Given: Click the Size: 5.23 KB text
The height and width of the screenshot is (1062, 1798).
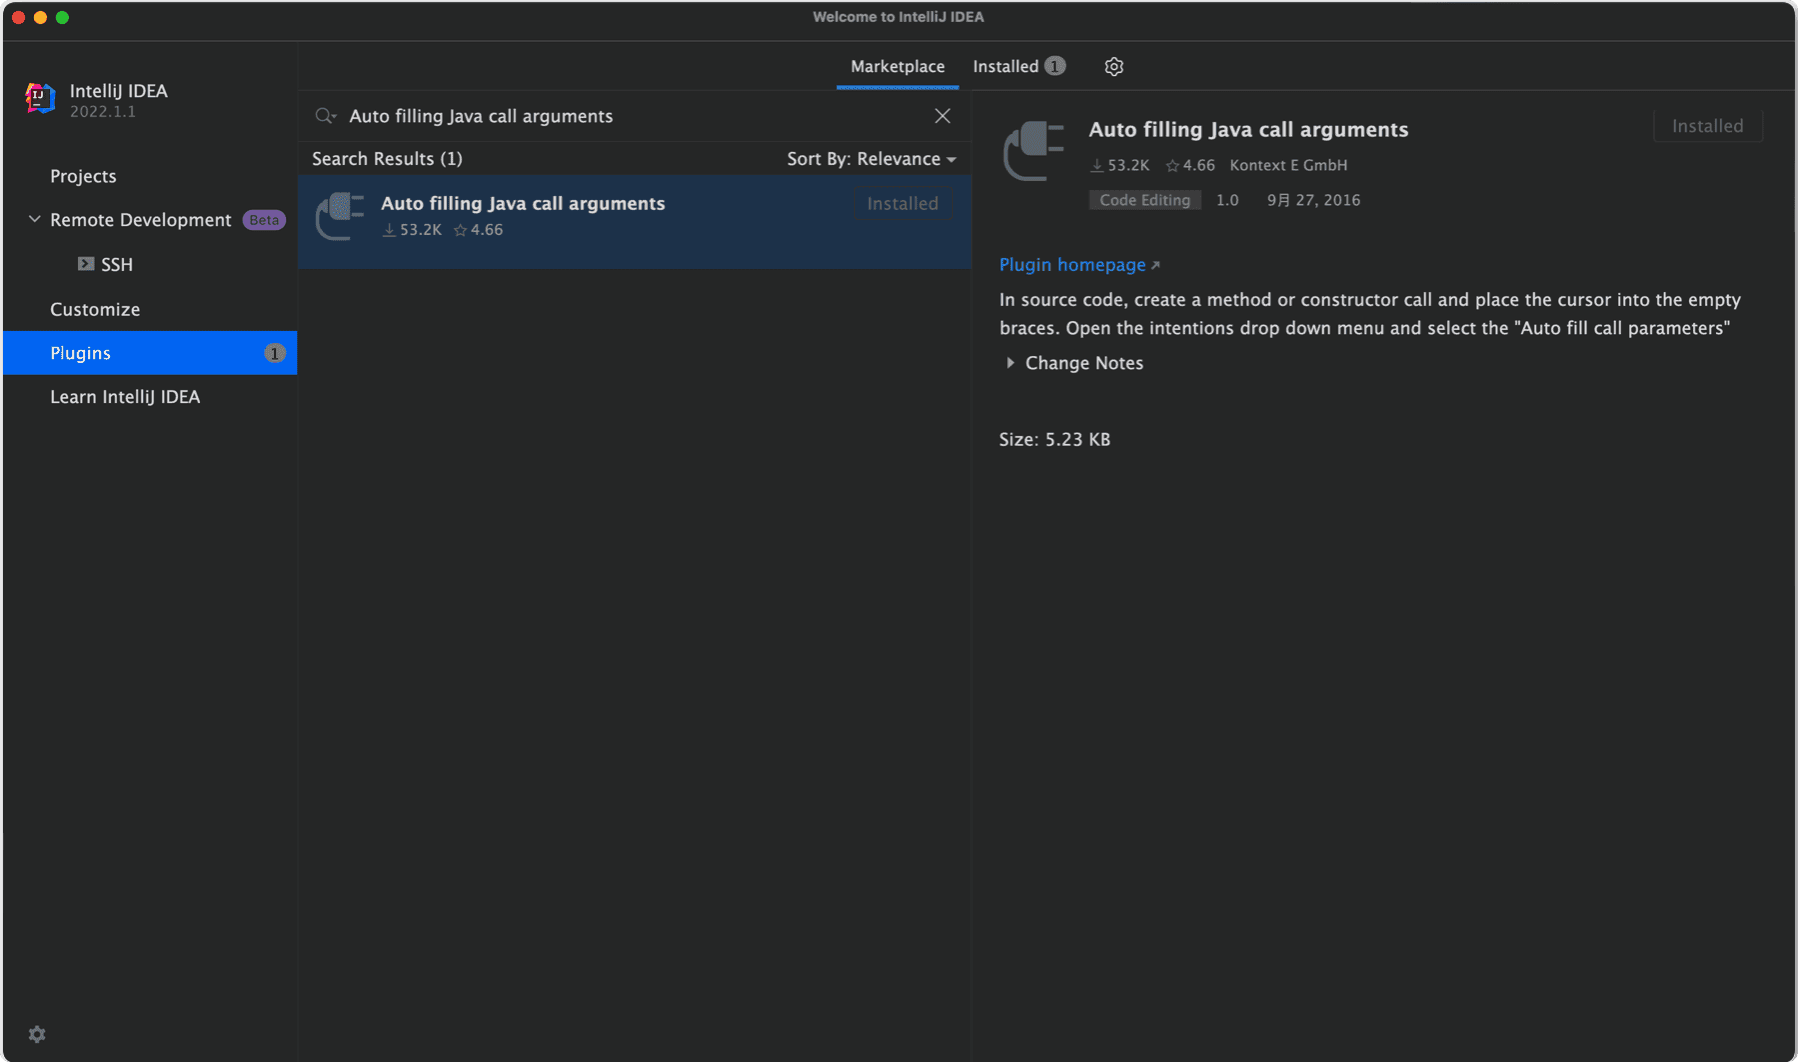Looking at the screenshot, I should click(x=1054, y=440).
